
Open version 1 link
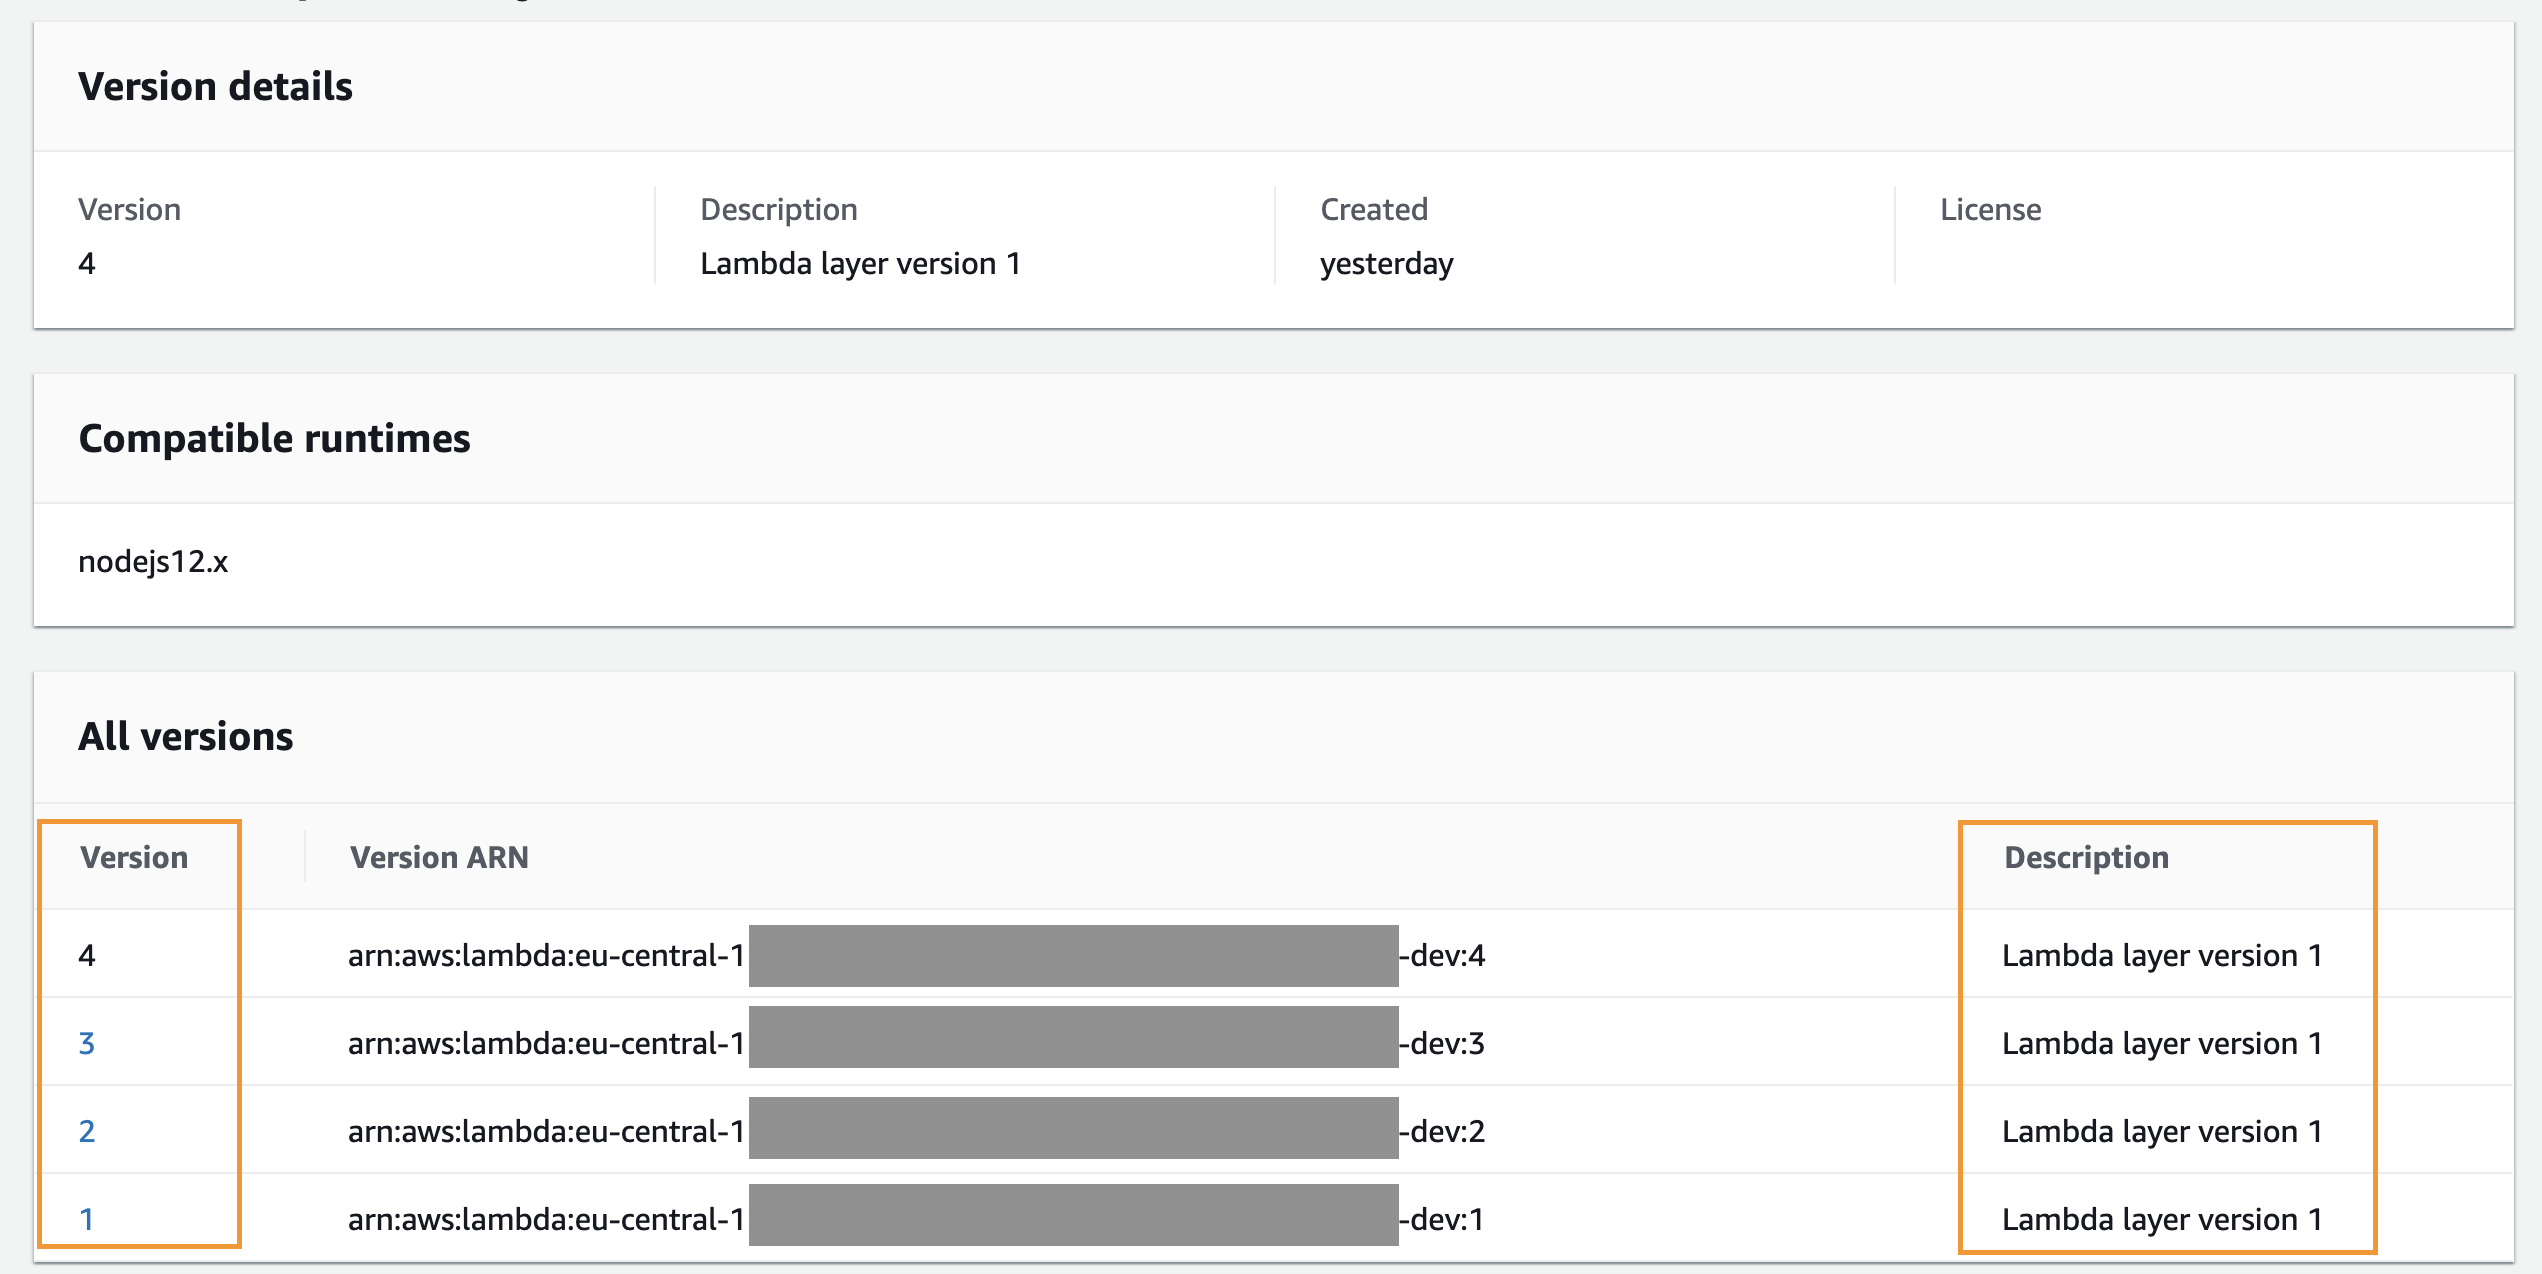click(87, 1219)
